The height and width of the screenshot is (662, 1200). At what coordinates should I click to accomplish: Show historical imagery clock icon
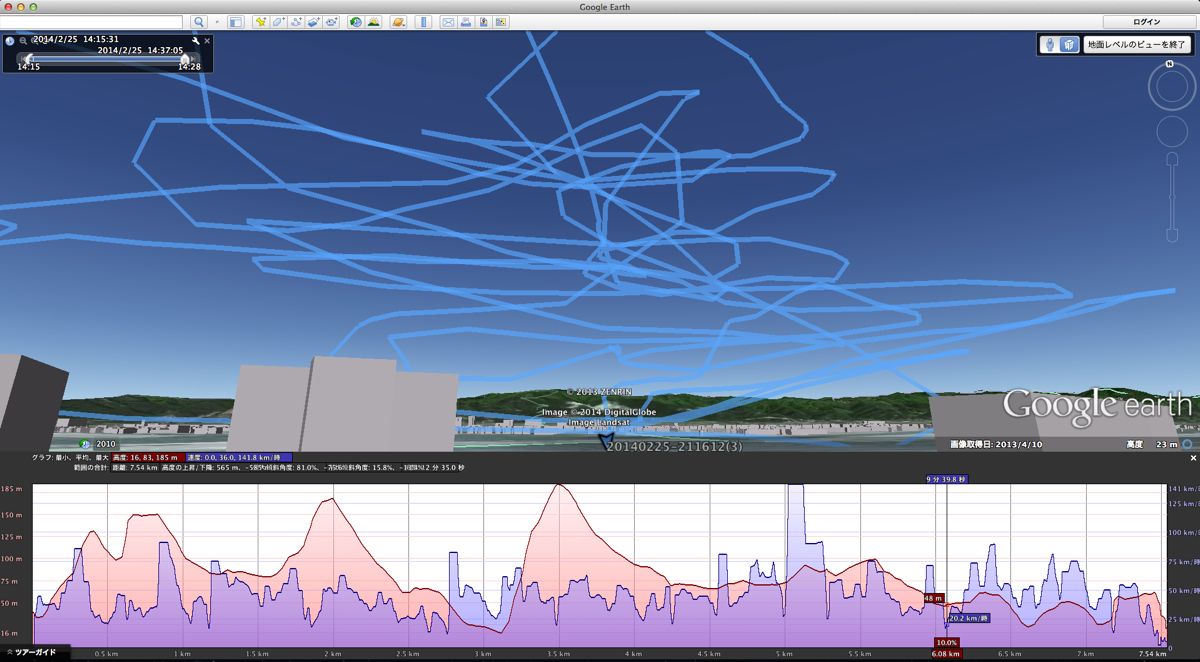coord(356,22)
